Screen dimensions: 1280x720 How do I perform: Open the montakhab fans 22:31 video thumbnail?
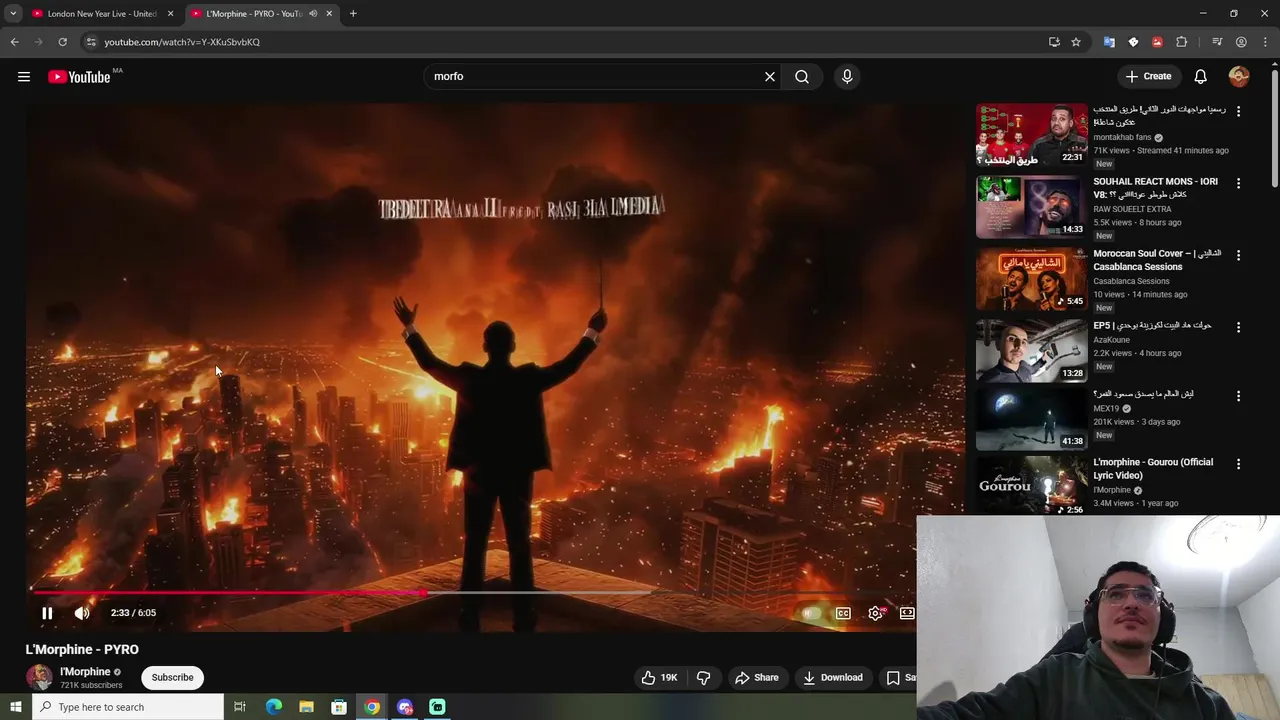(x=1031, y=135)
